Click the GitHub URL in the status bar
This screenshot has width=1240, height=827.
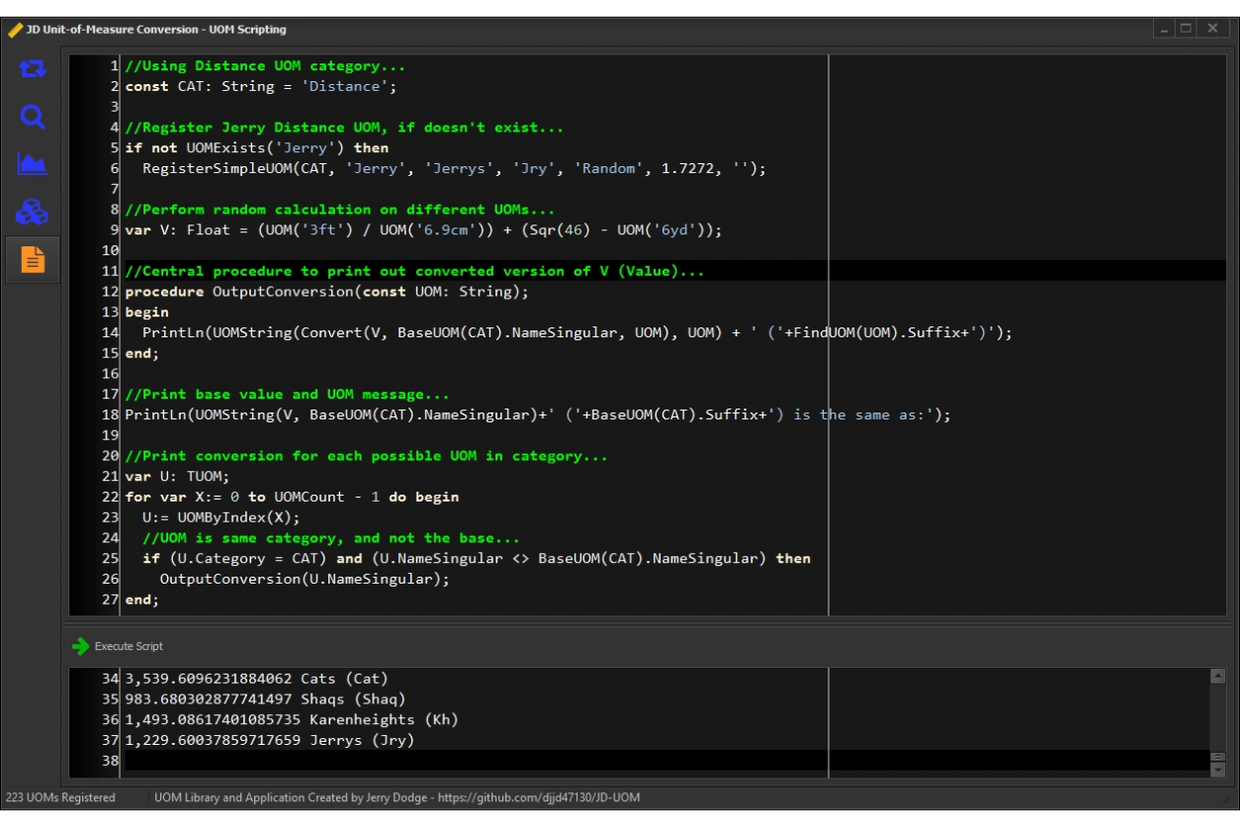(538, 798)
